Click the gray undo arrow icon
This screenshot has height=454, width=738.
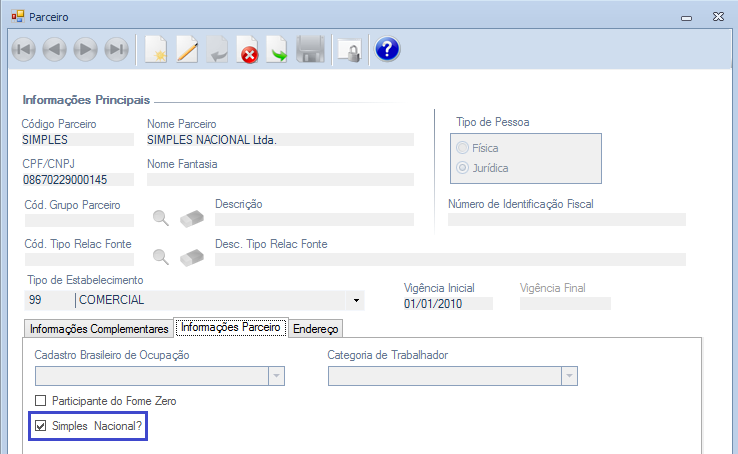pyautogui.click(x=217, y=49)
